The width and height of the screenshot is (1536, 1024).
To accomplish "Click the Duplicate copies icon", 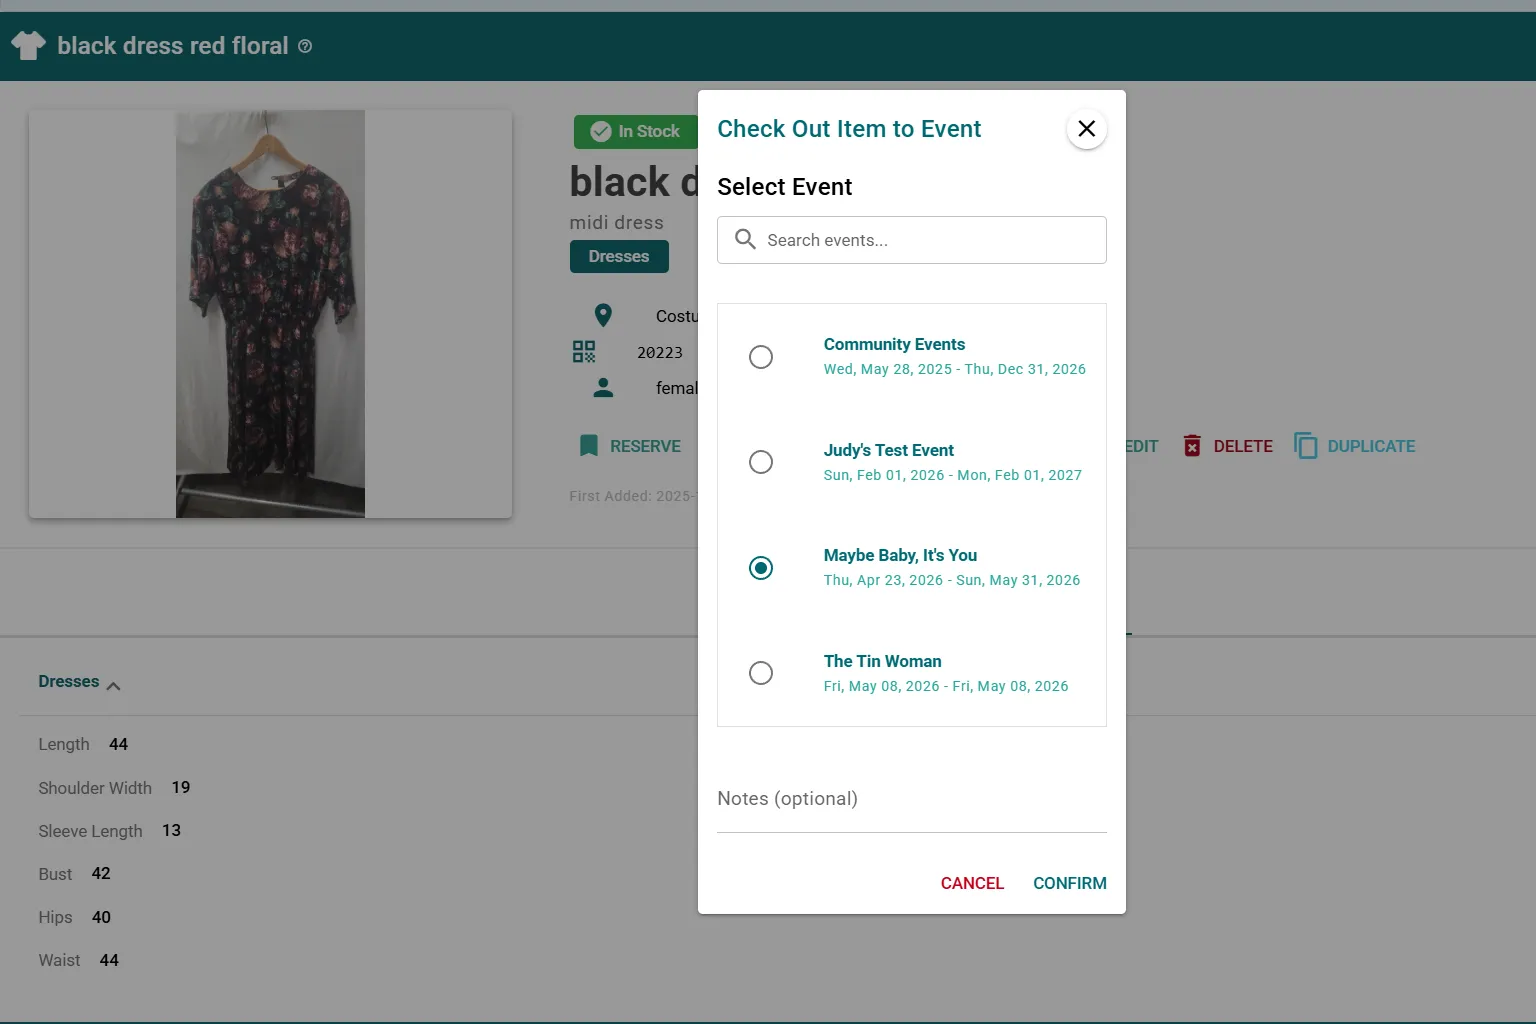I will tap(1306, 445).
